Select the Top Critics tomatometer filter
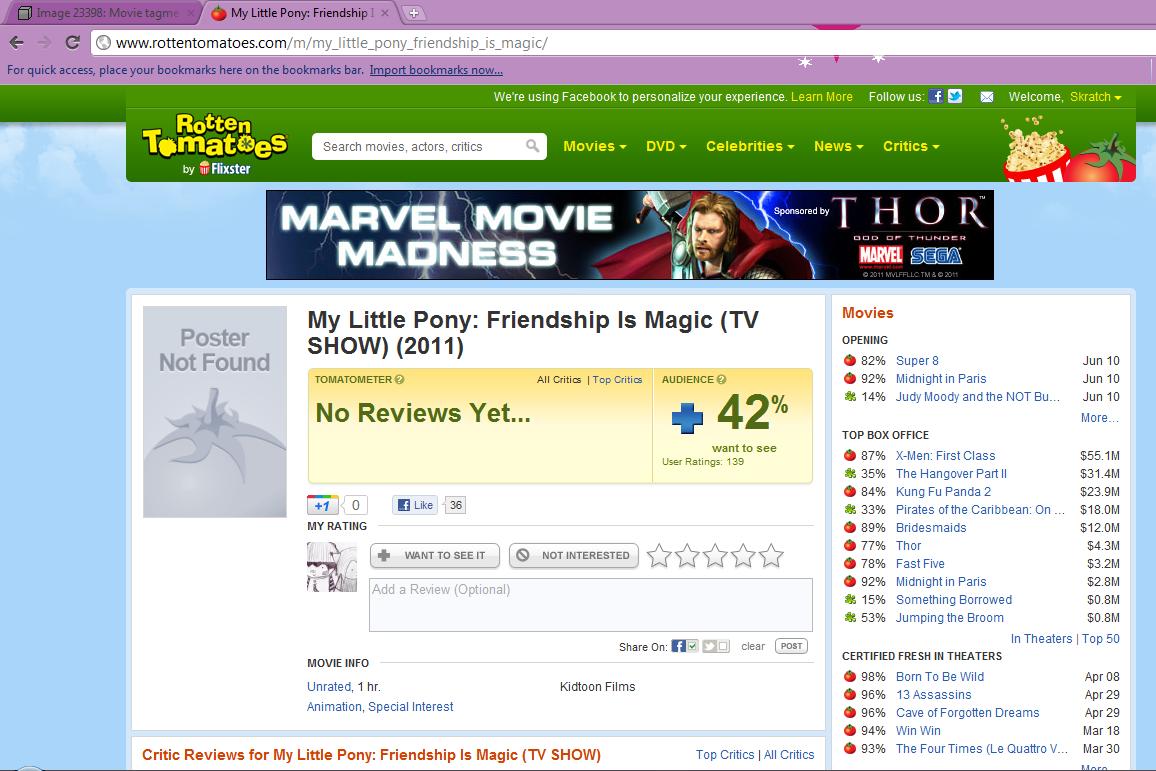 pos(617,380)
